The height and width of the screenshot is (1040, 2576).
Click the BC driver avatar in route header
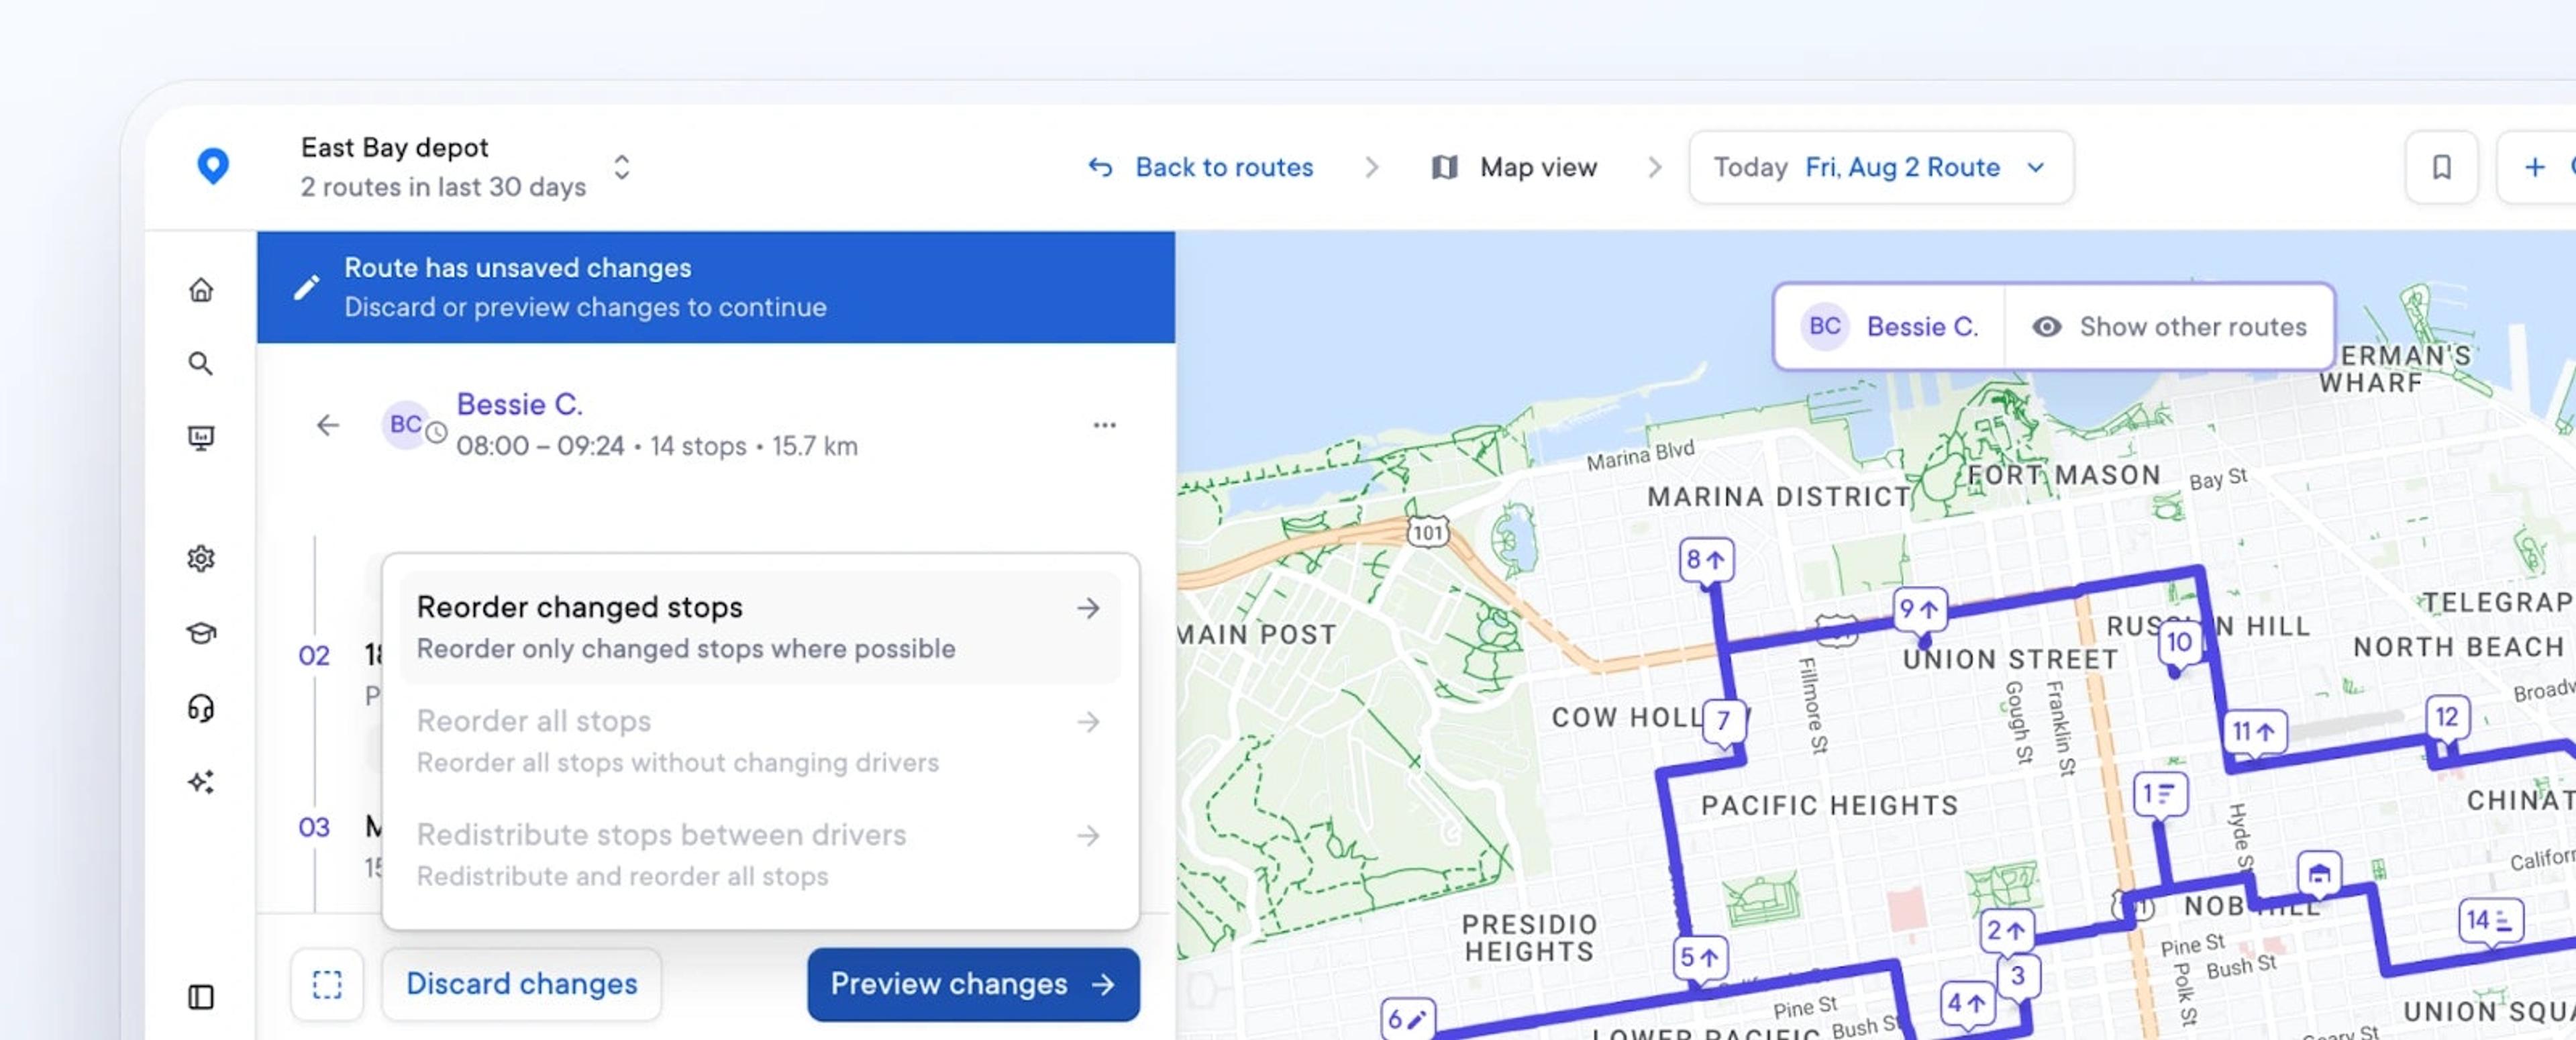pyautogui.click(x=406, y=424)
